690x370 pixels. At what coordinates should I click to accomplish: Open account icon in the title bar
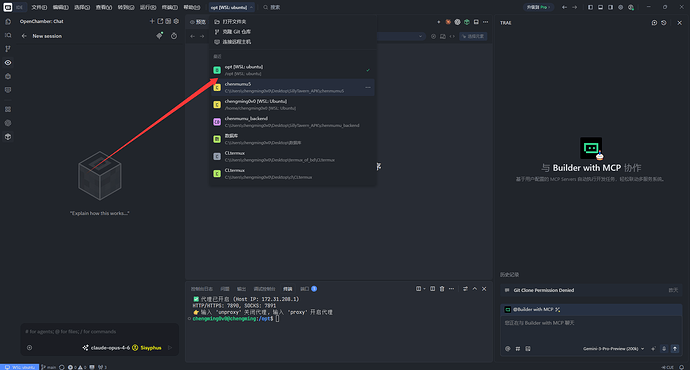(x=631, y=7)
